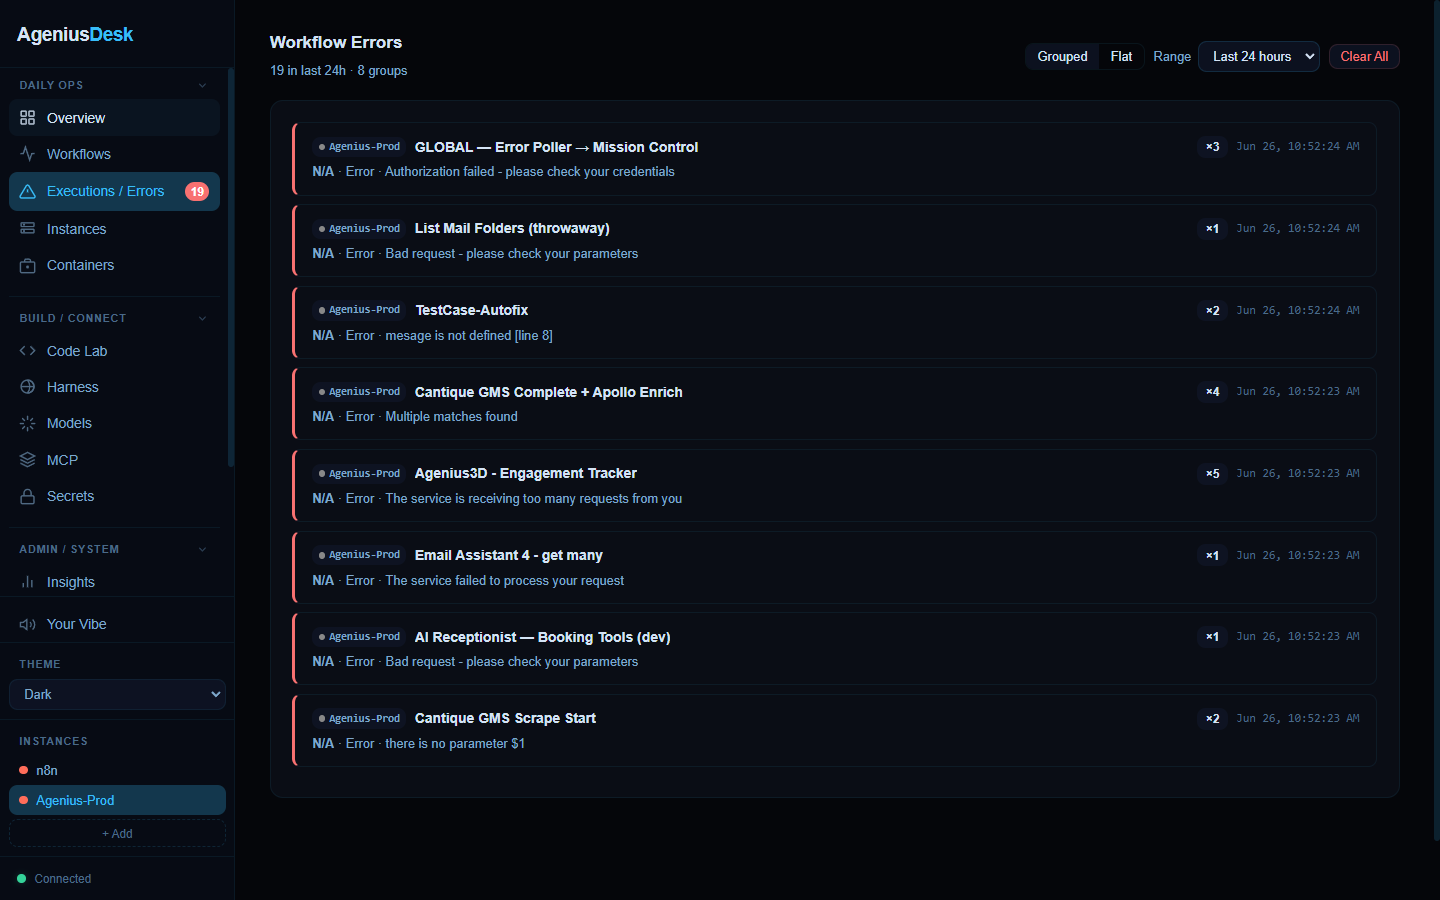Open the GLOBAL — Error Poller error group

834,159
